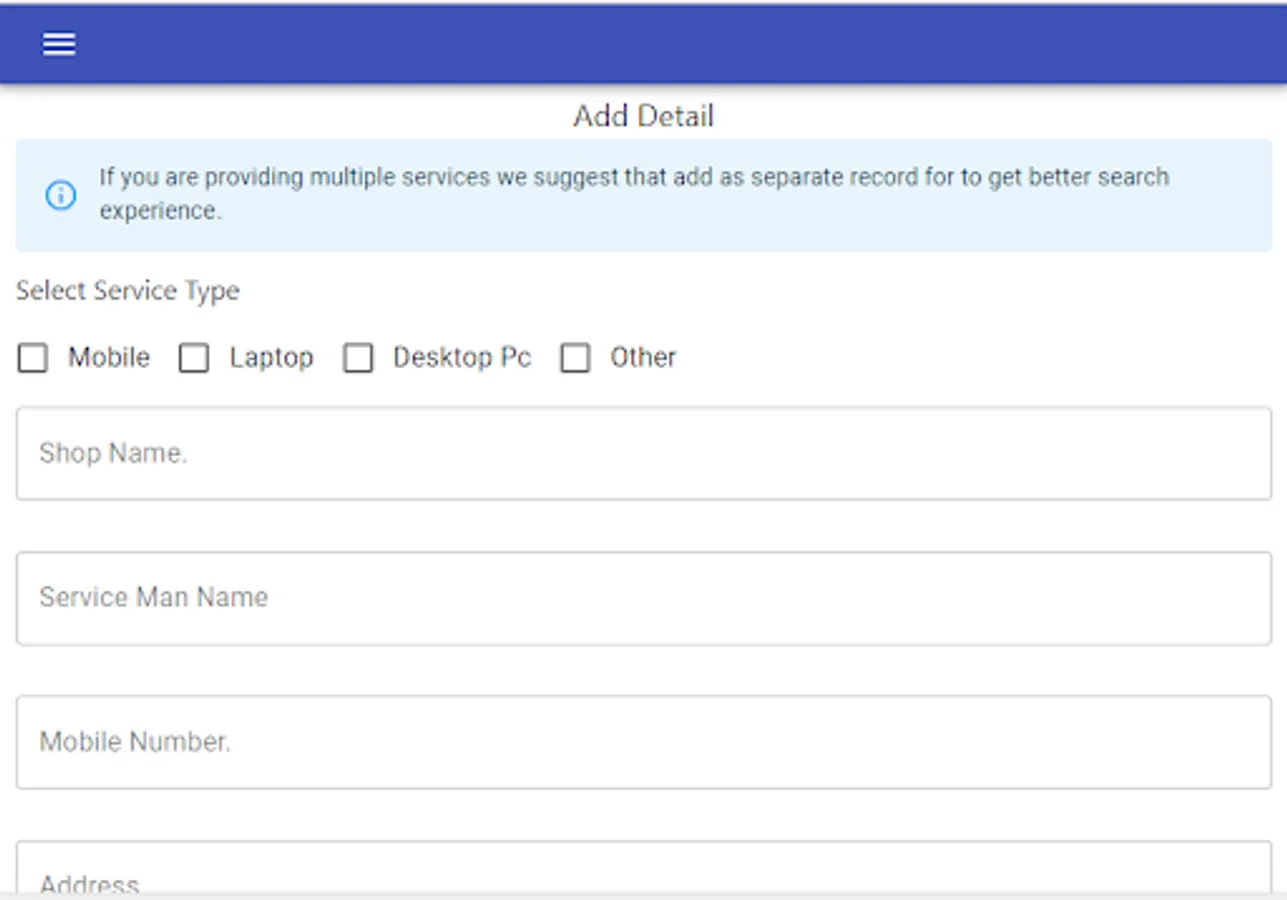Enable the Laptop checkbox
The height and width of the screenshot is (900, 1287).
click(194, 358)
